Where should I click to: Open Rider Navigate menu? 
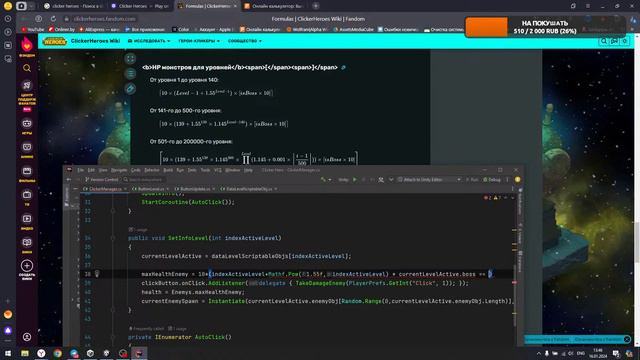(119, 170)
